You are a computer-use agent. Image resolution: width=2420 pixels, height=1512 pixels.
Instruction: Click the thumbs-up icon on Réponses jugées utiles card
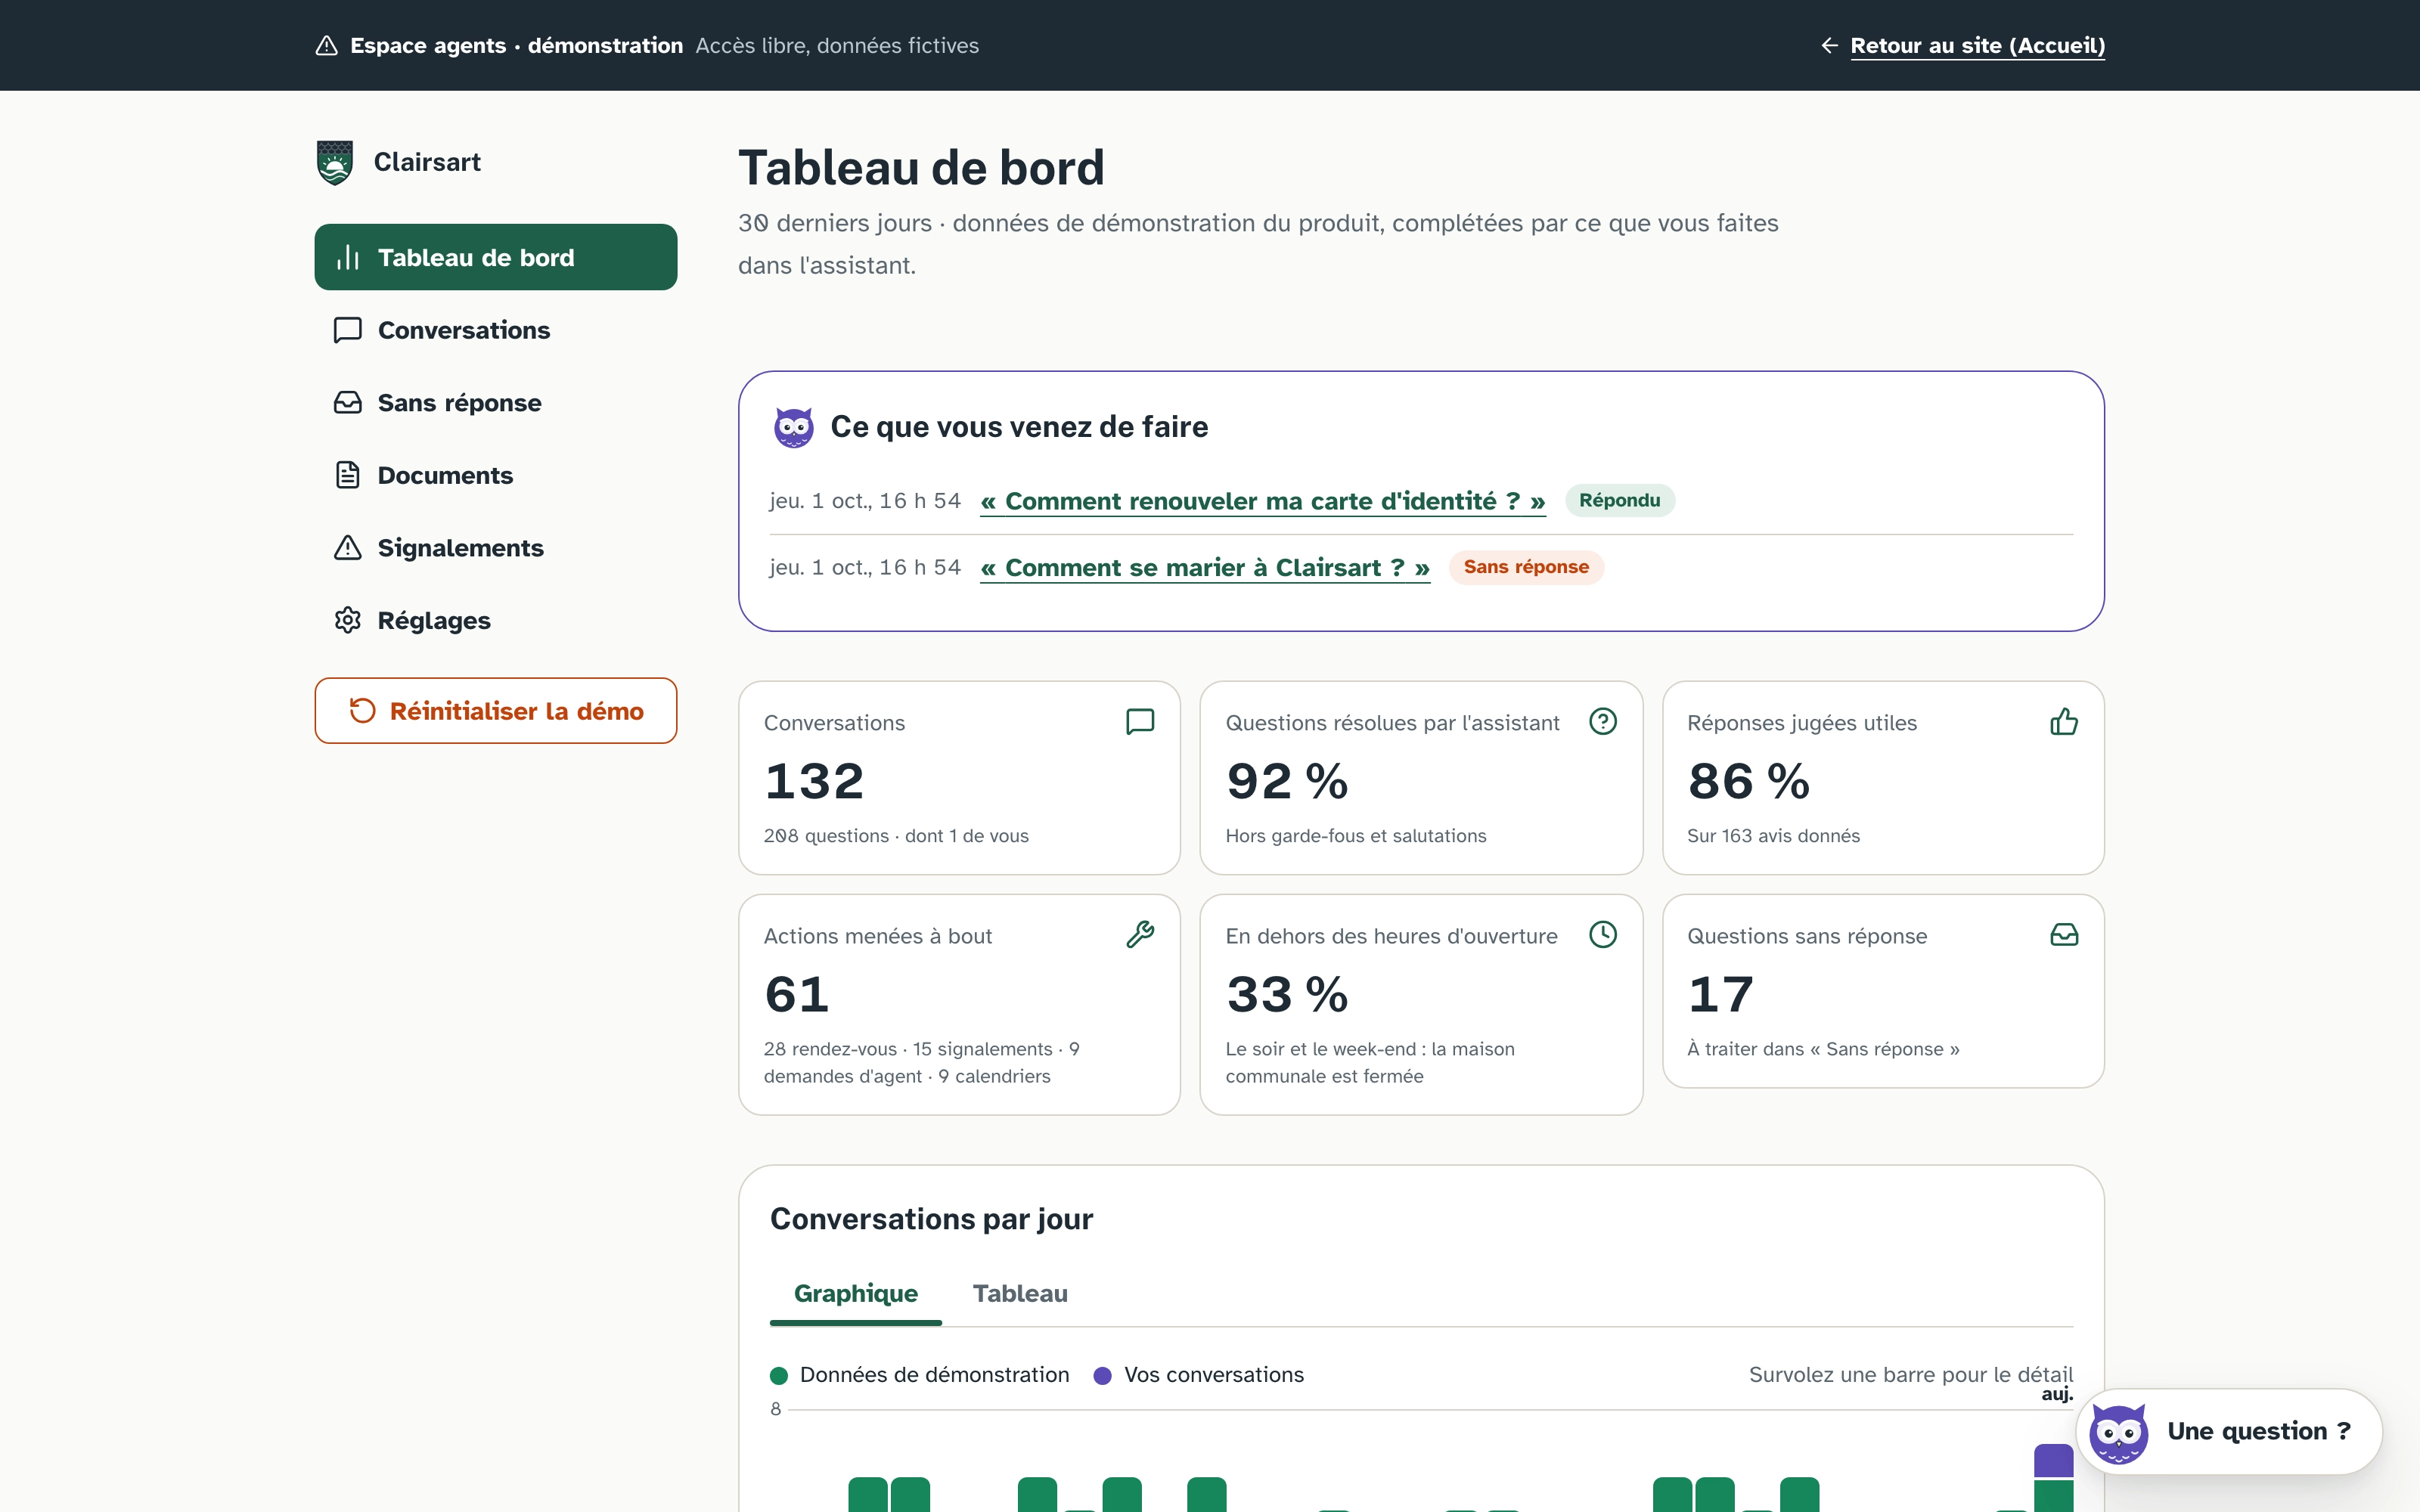coord(2064,722)
